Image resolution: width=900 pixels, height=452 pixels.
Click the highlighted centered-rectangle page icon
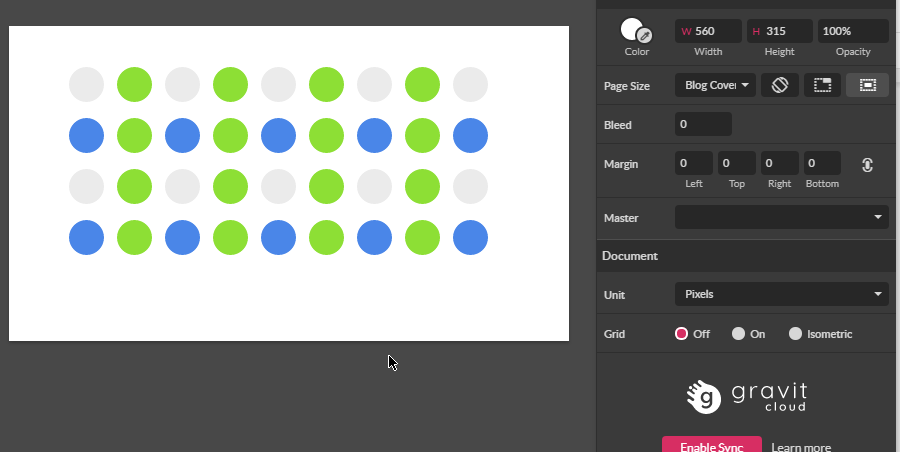[867, 85]
